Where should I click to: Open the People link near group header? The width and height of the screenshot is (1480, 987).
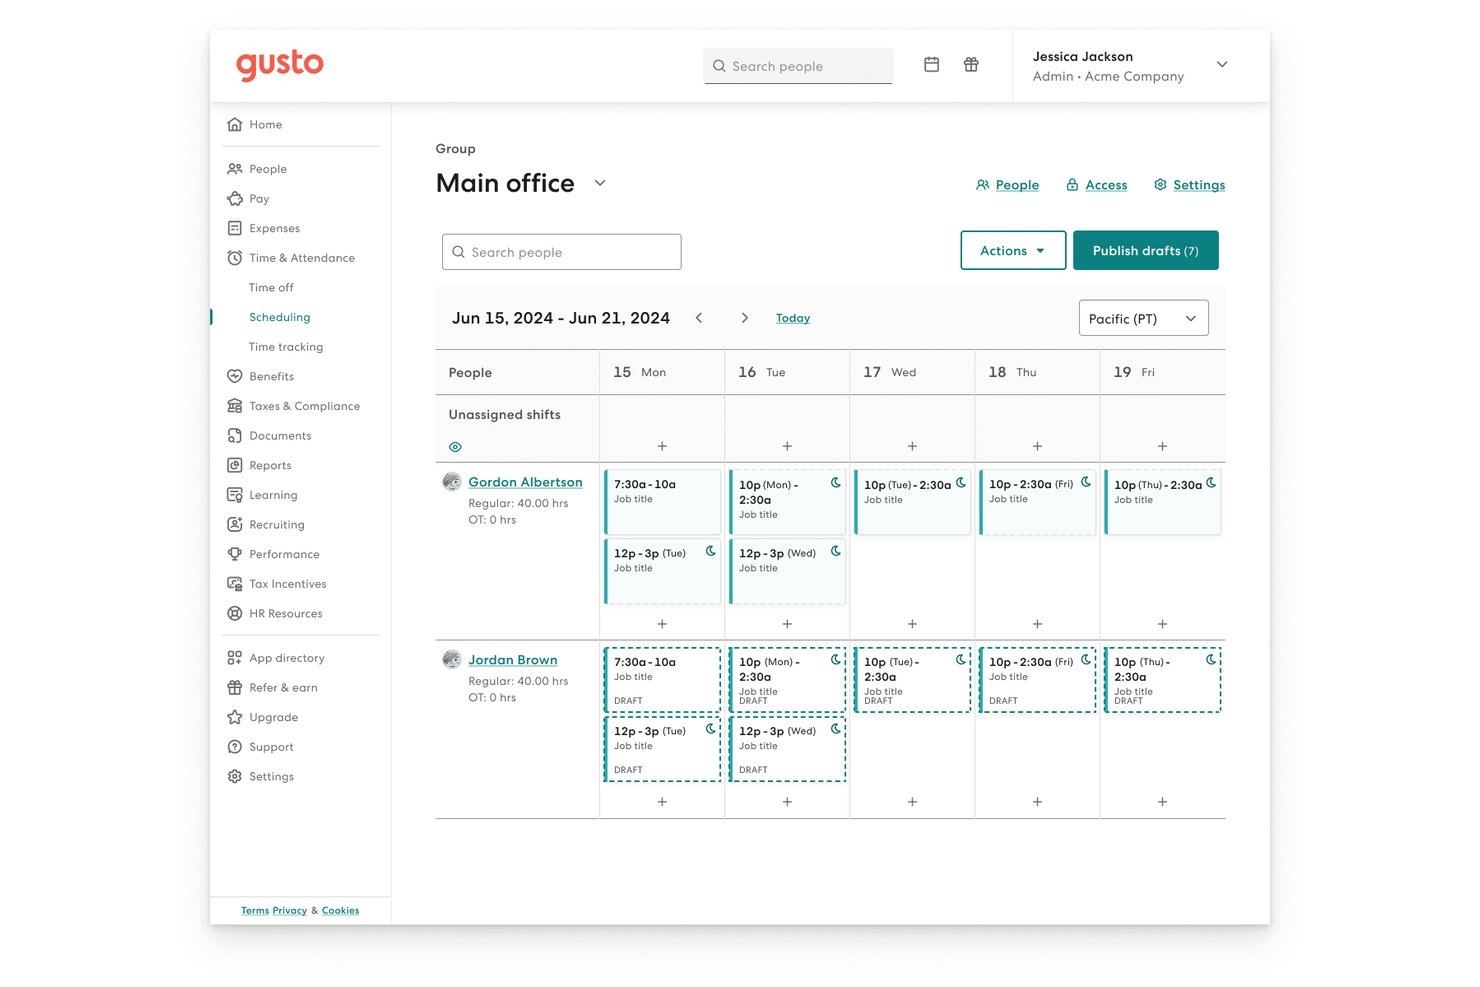tap(1008, 185)
